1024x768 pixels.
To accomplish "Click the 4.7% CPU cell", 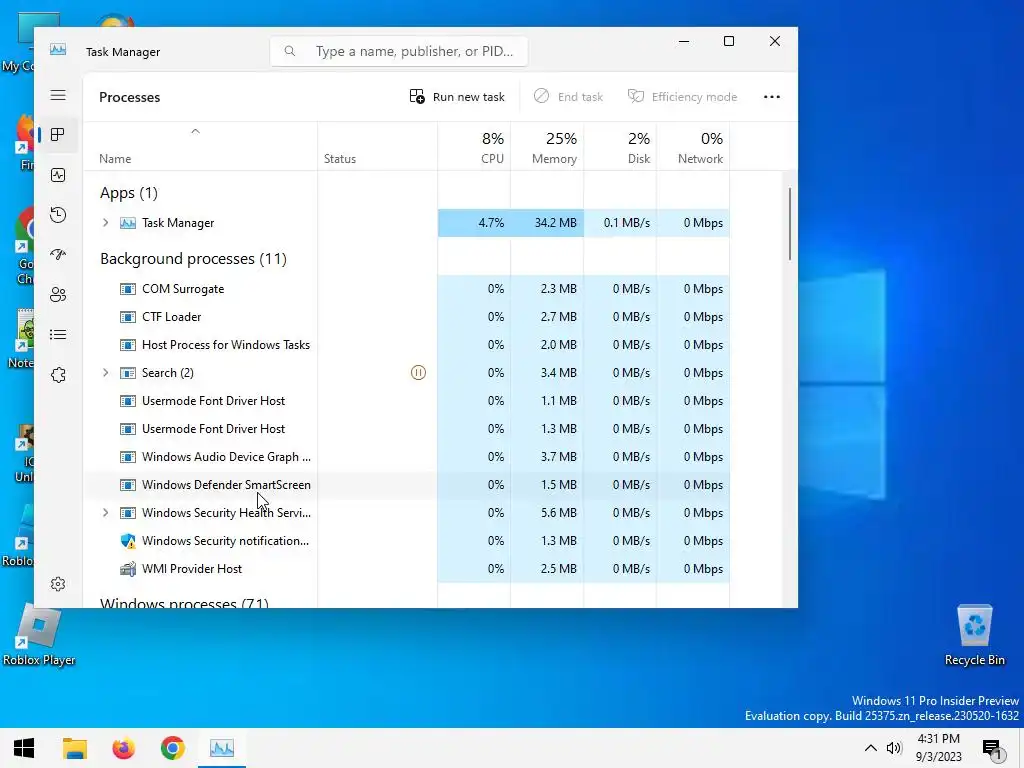I will click(474, 223).
